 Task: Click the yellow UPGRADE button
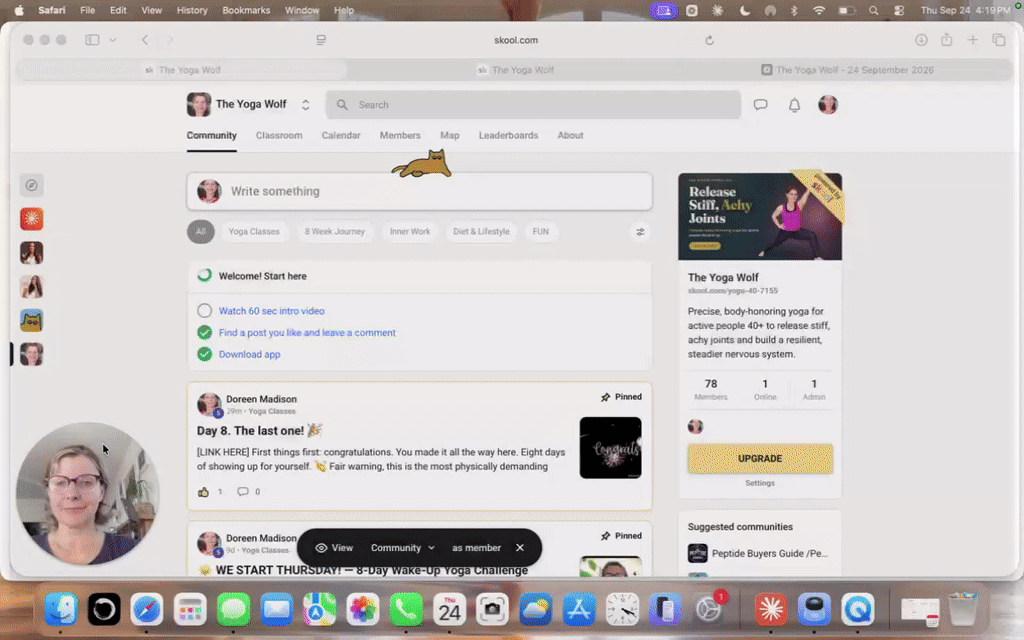pyautogui.click(x=760, y=458)
